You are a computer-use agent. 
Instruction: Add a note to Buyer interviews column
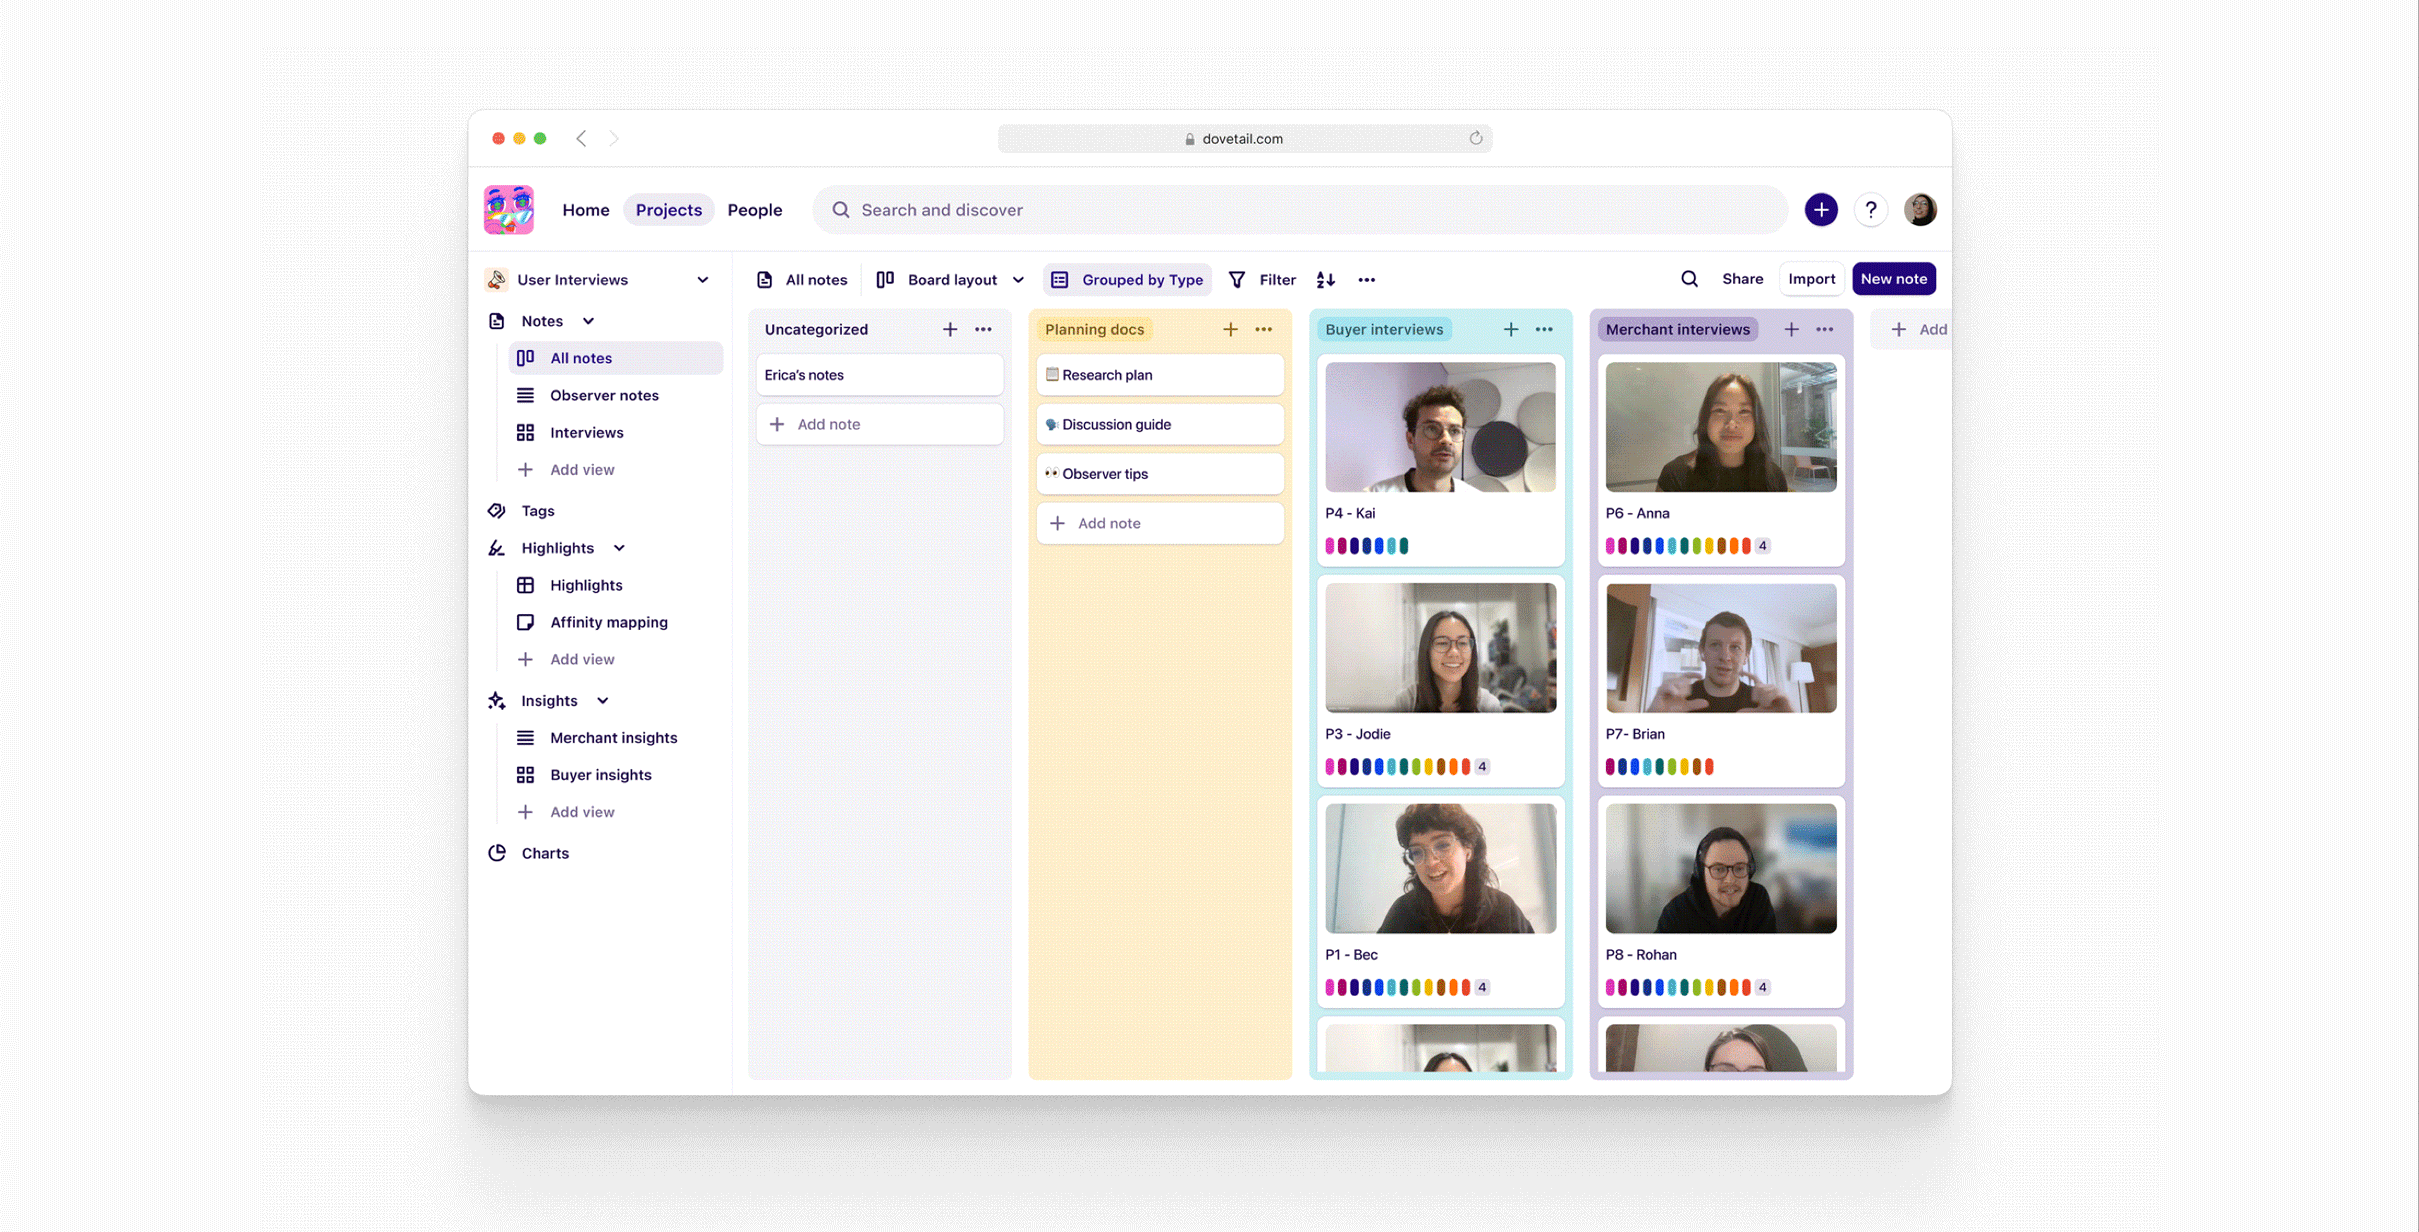point(1510,329)
